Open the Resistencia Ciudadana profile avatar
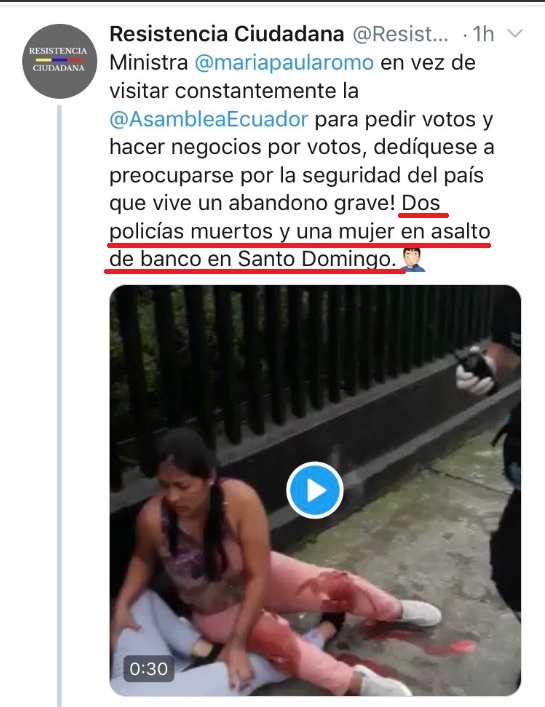The height and width of the screenshot is (707, 545). tap(59, 61)
